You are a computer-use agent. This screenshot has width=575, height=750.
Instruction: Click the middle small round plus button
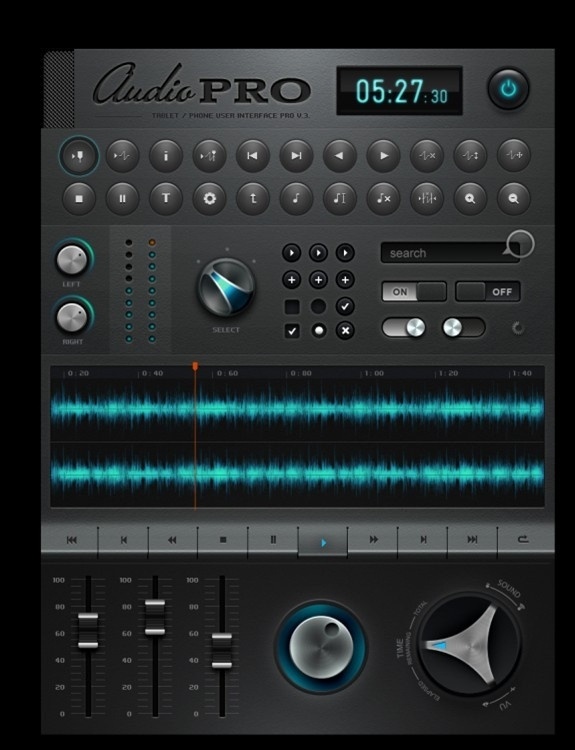point(319,280)
